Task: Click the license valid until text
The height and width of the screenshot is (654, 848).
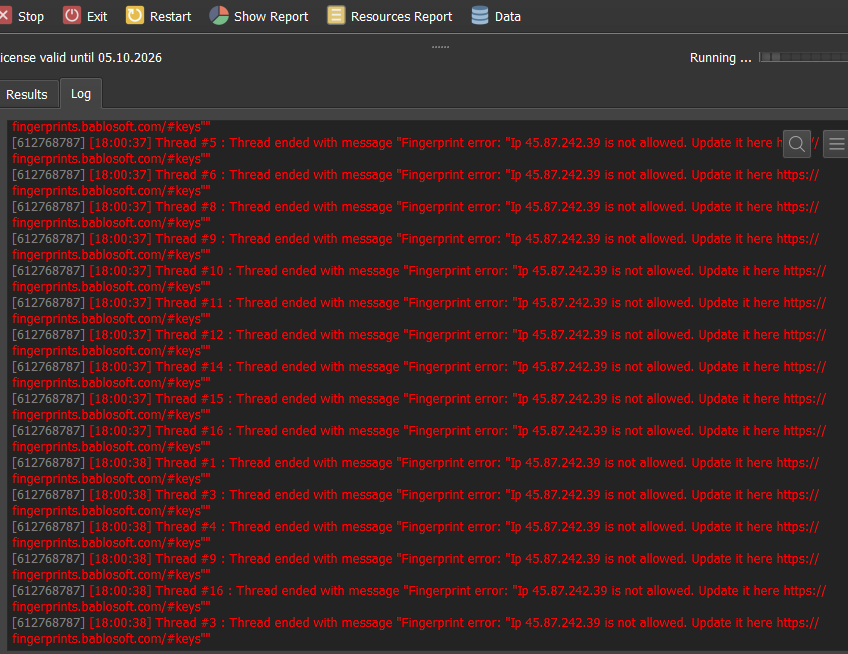Action: [80, 58]
